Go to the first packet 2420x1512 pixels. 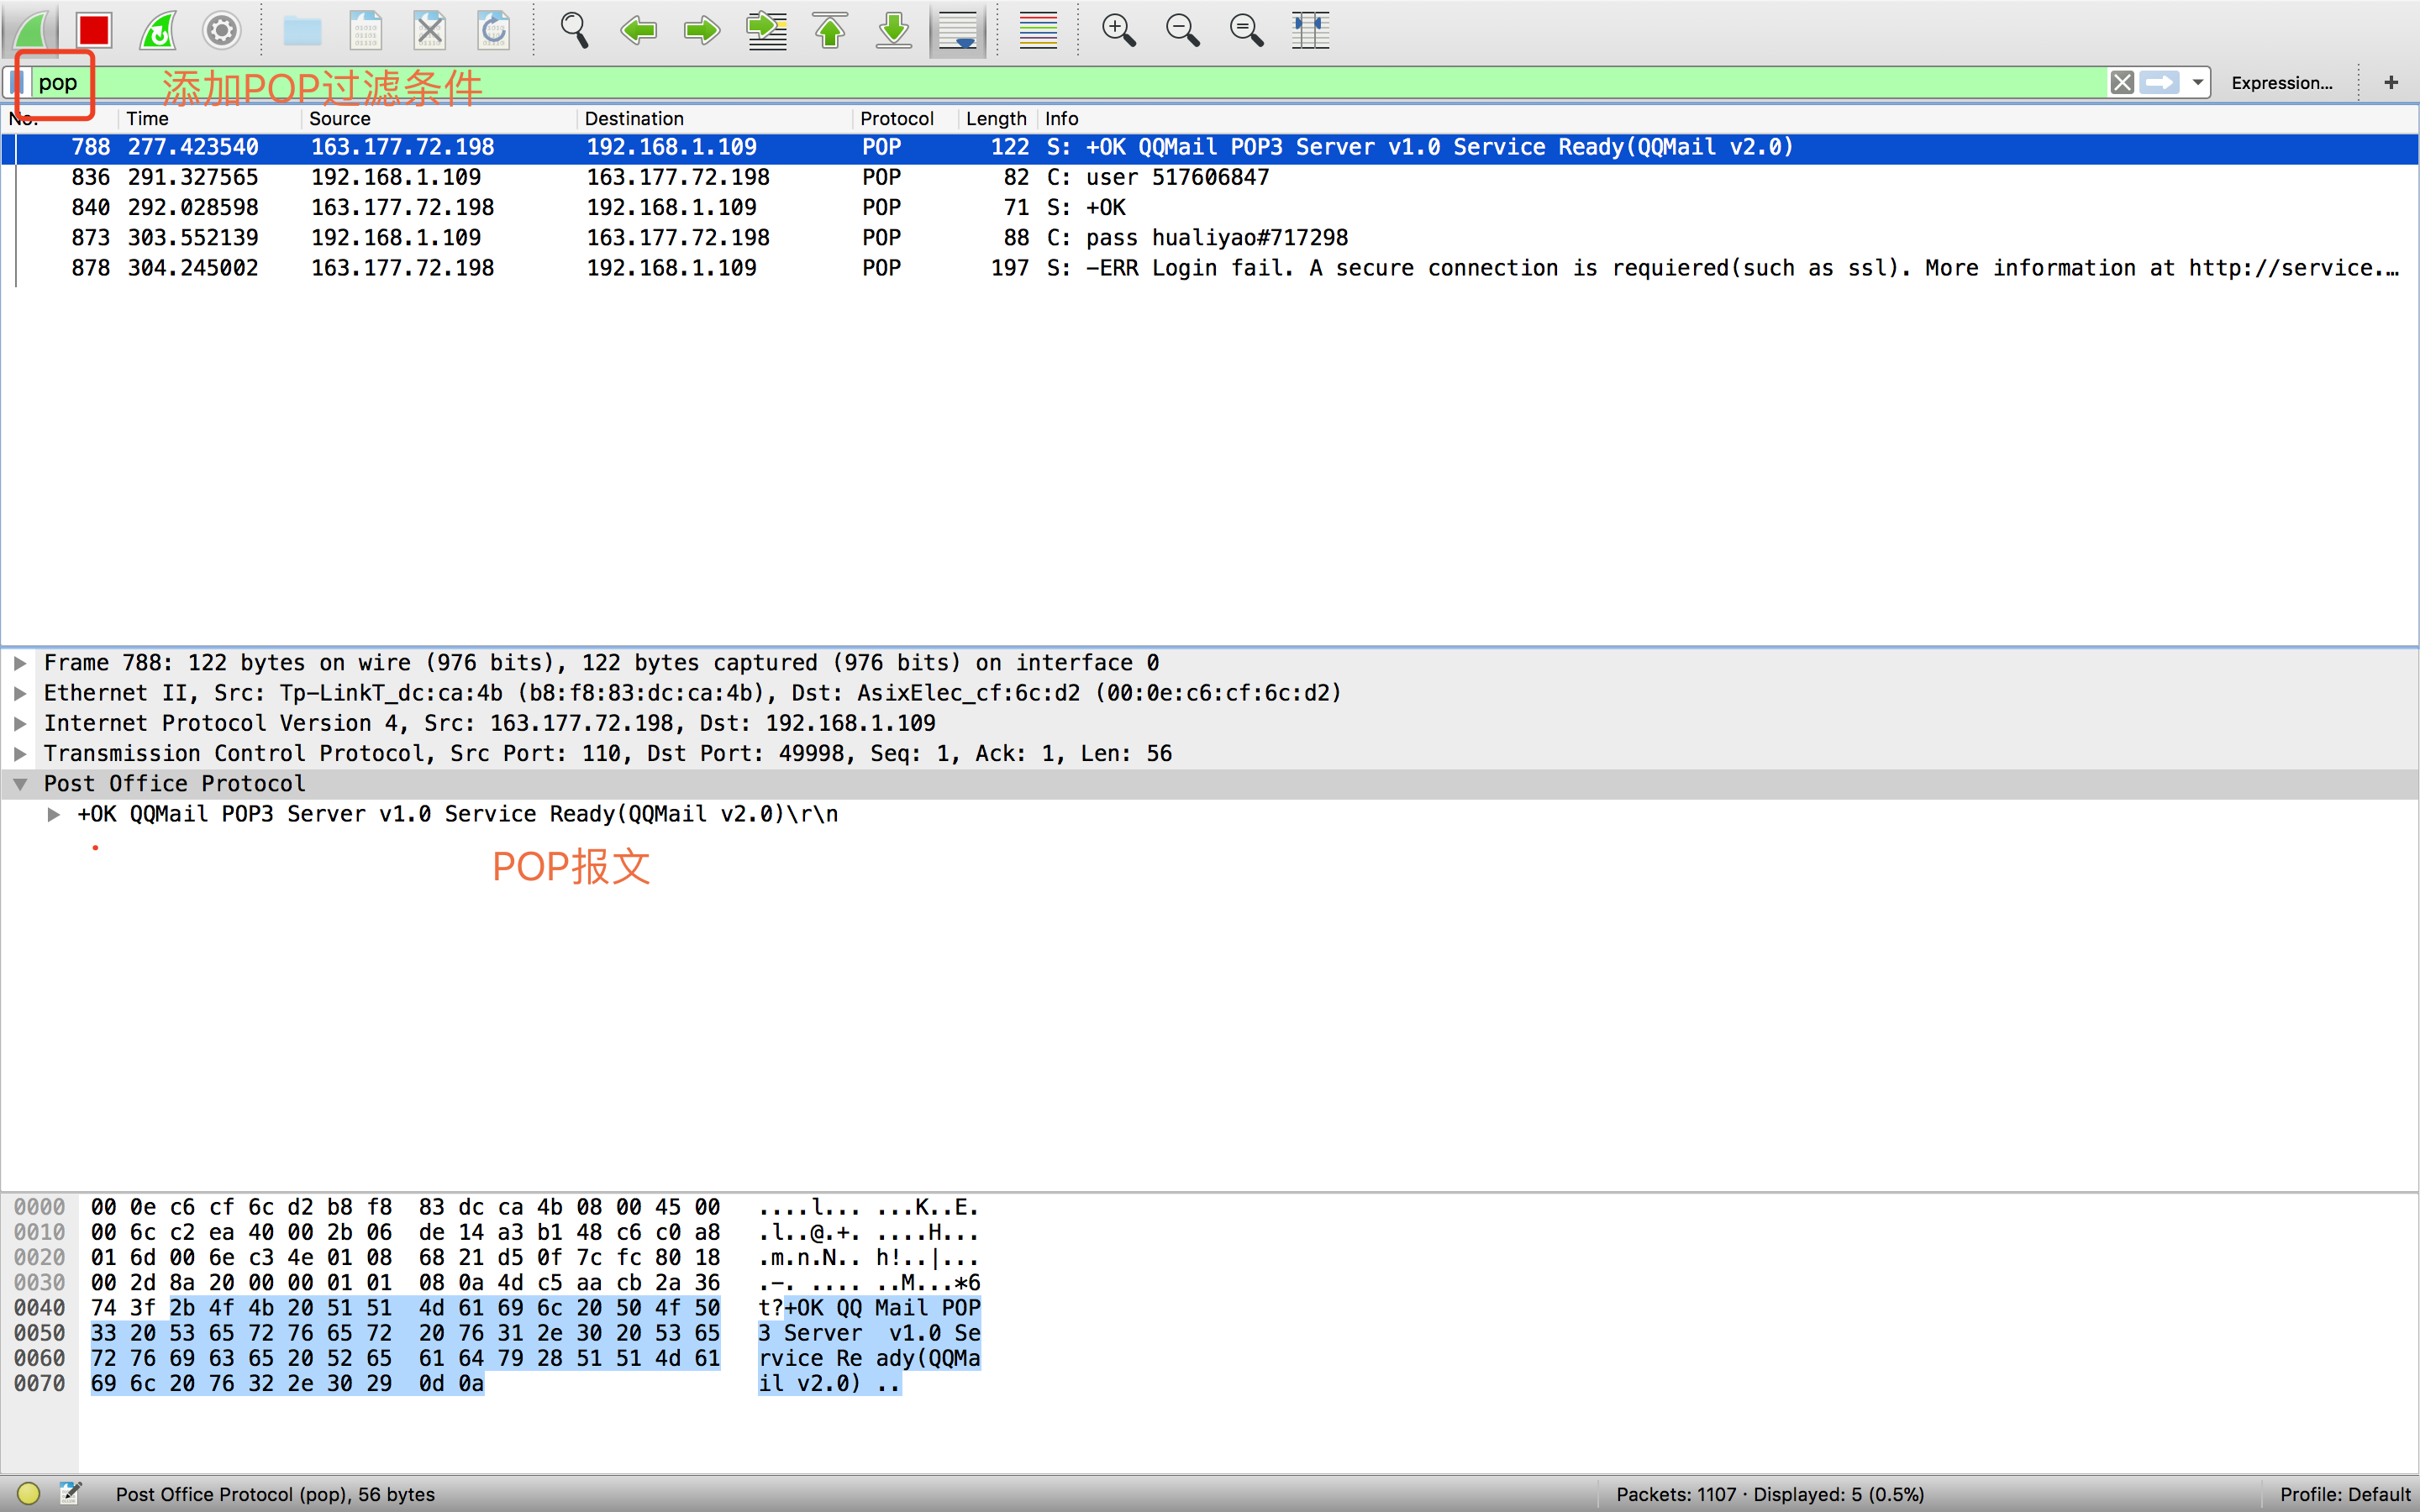click(830, 30)
